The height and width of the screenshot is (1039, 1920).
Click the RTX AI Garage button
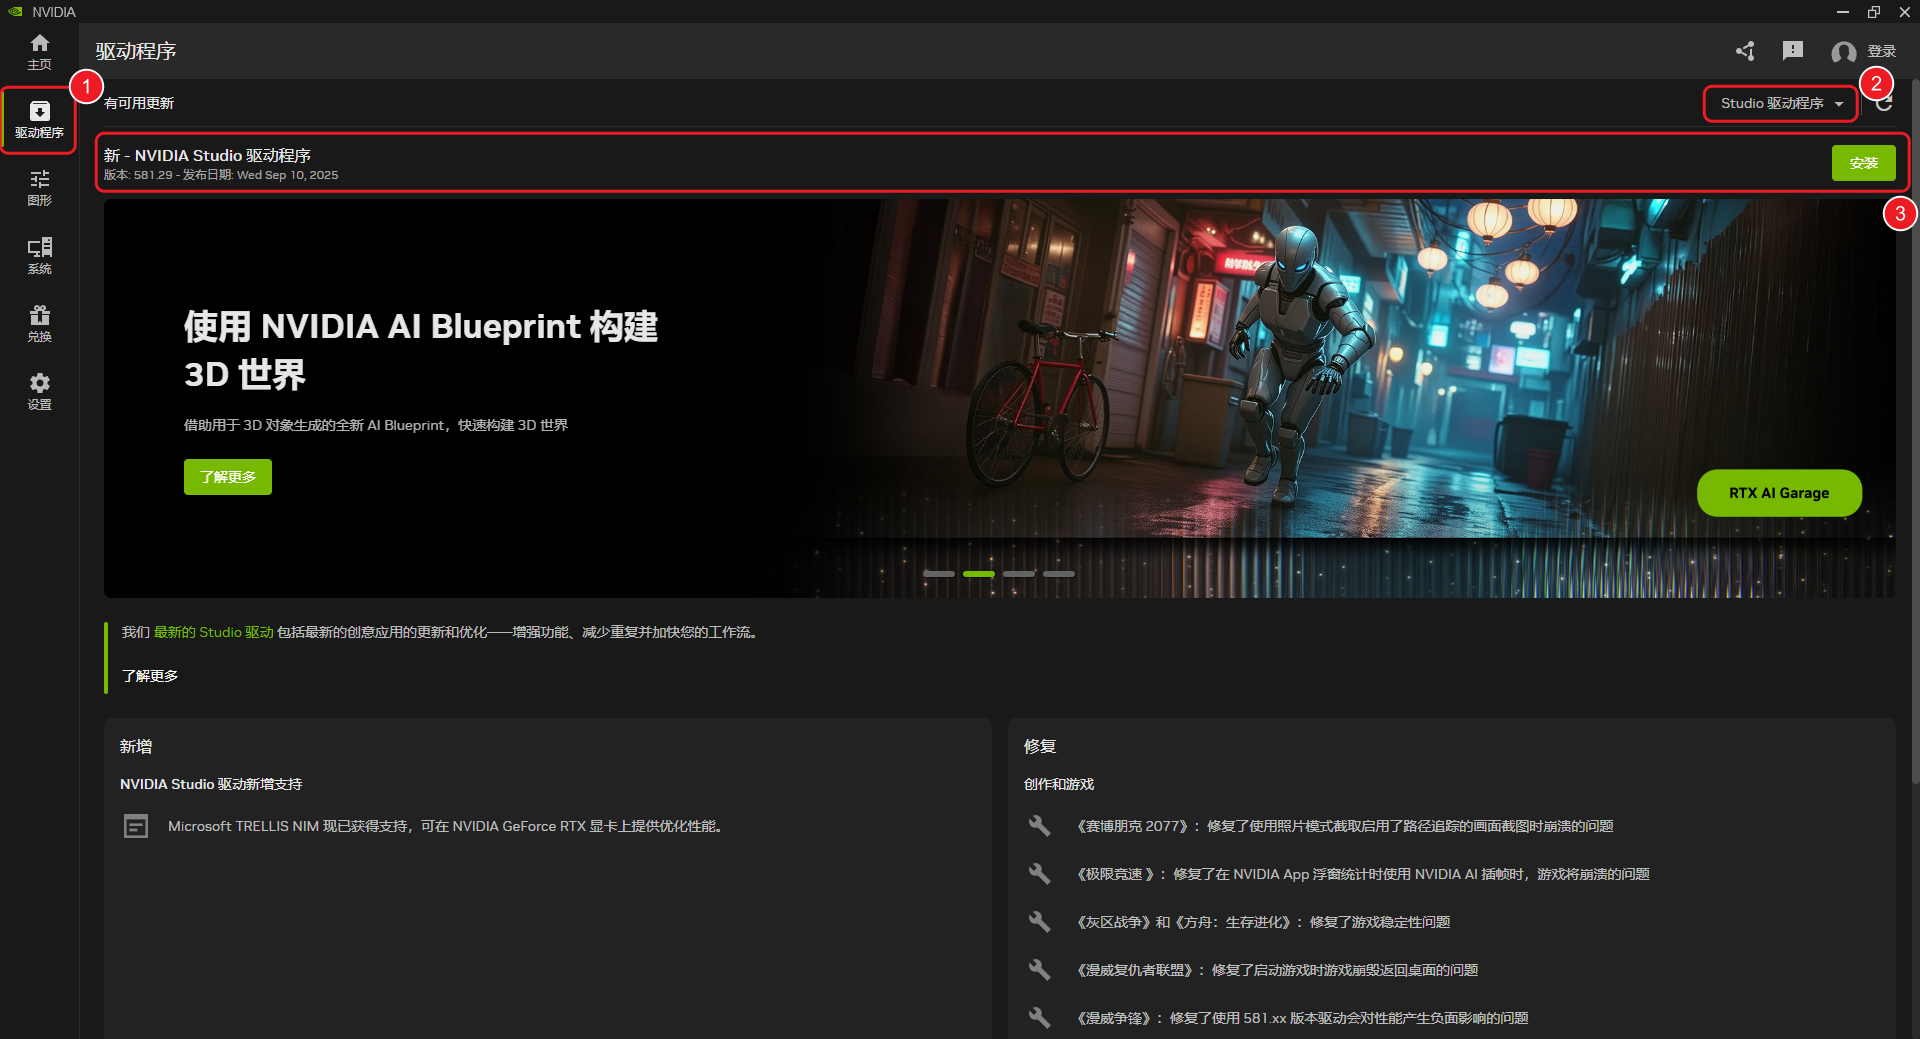coord(1778,493)
